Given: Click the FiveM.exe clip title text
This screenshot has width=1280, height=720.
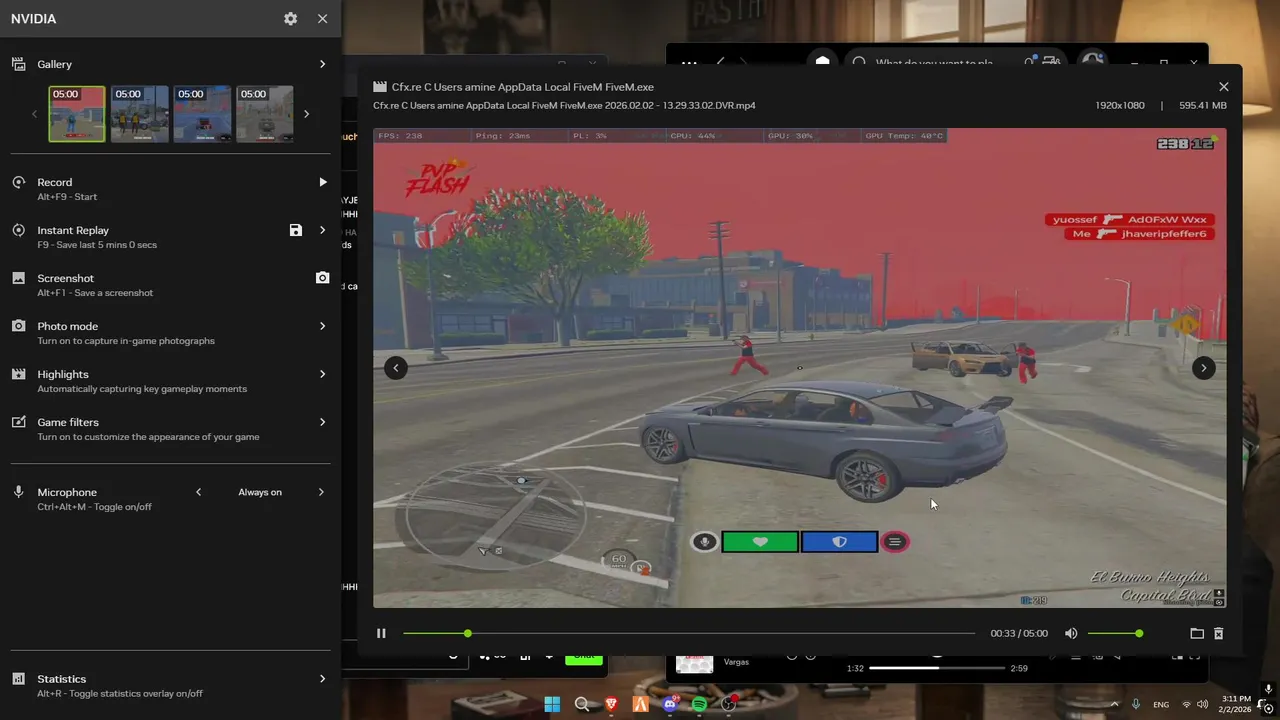Looking at the screenshot, I should pos(523,87).
